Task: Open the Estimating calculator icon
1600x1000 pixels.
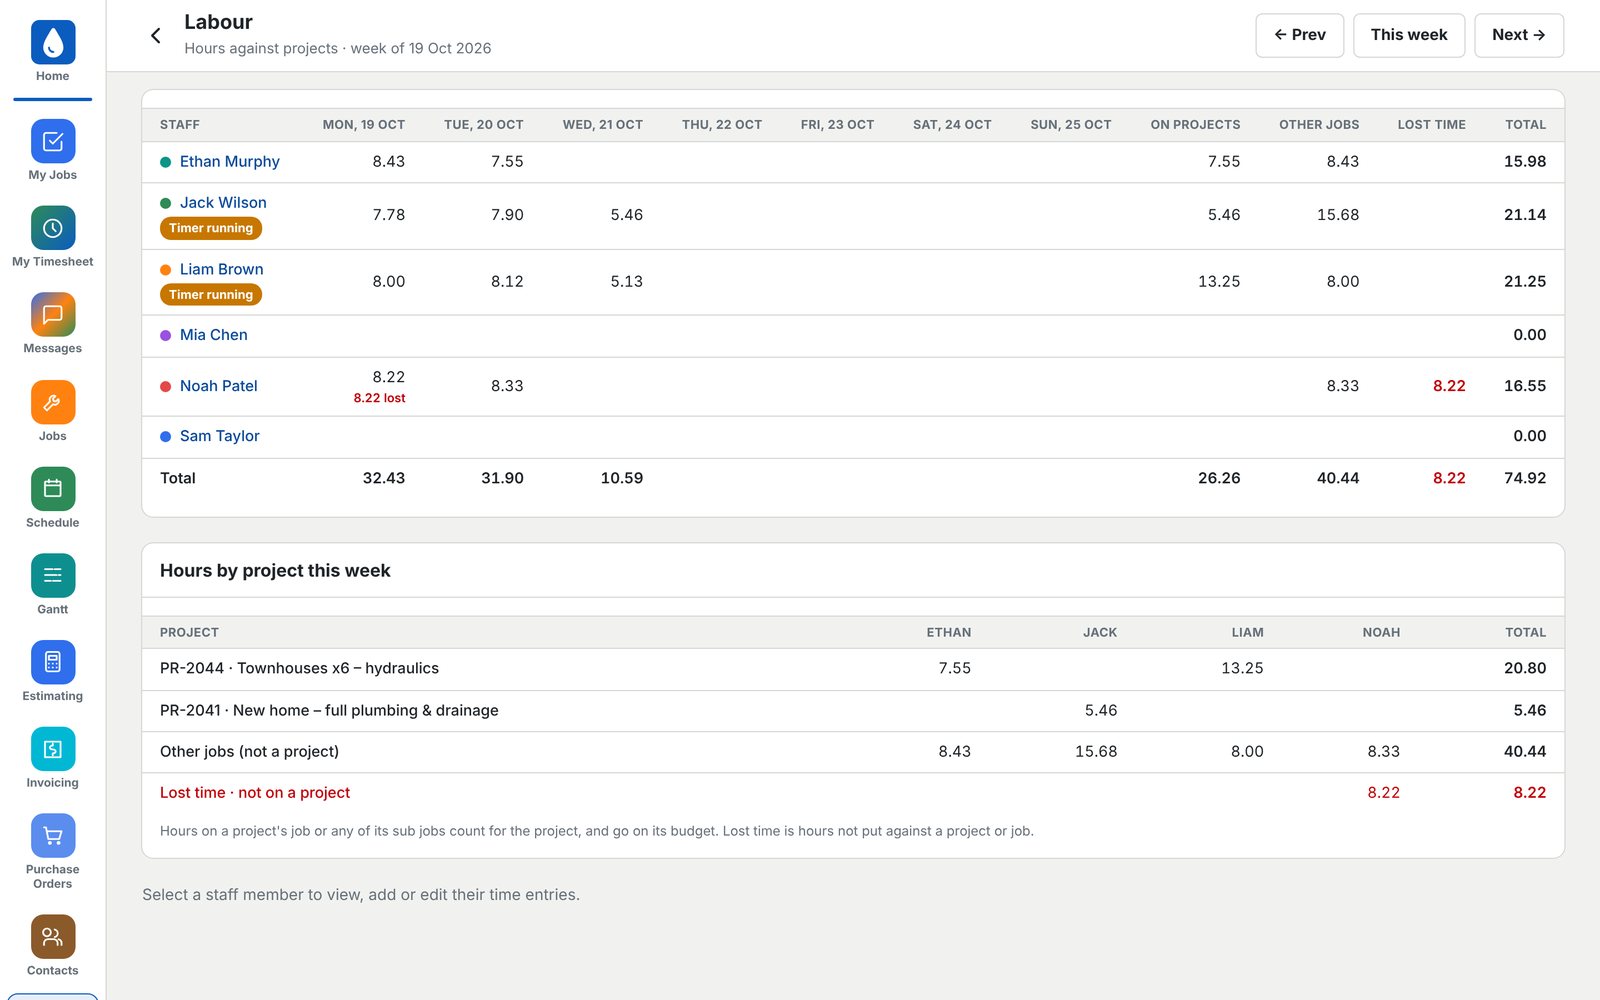Action: click(53, 662)
